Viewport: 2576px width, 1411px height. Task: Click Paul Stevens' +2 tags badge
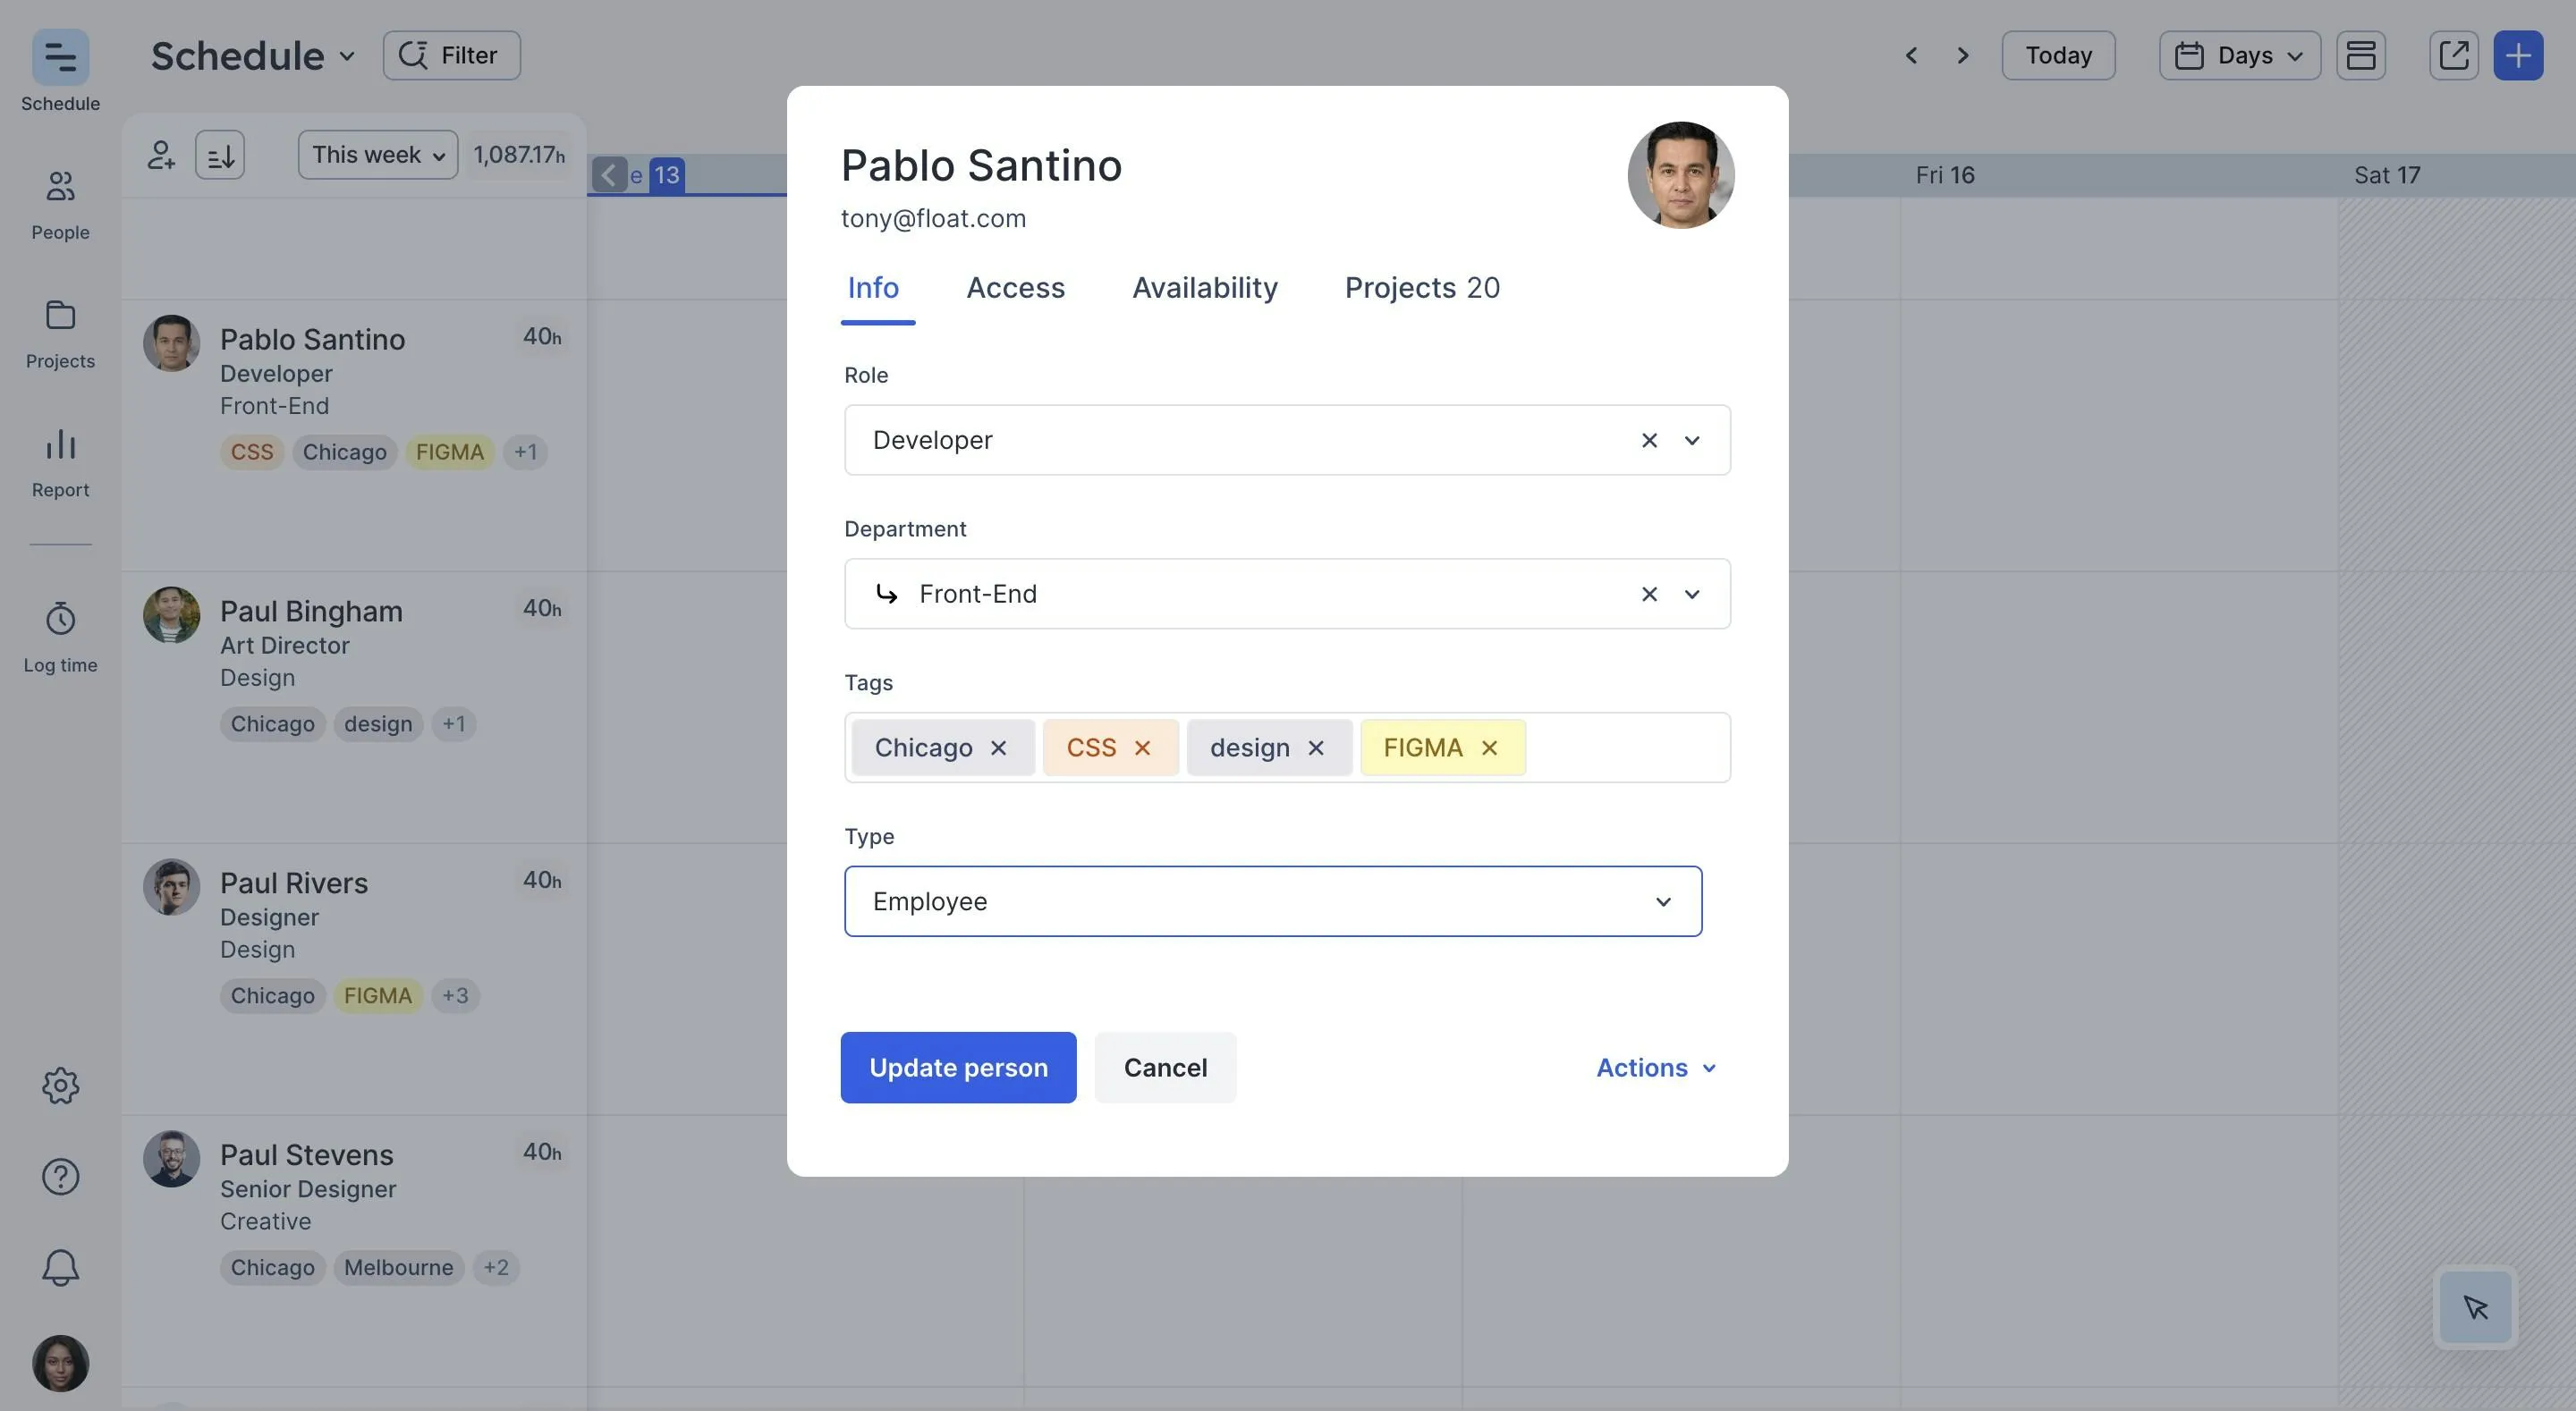click(x=496, y=1268)
